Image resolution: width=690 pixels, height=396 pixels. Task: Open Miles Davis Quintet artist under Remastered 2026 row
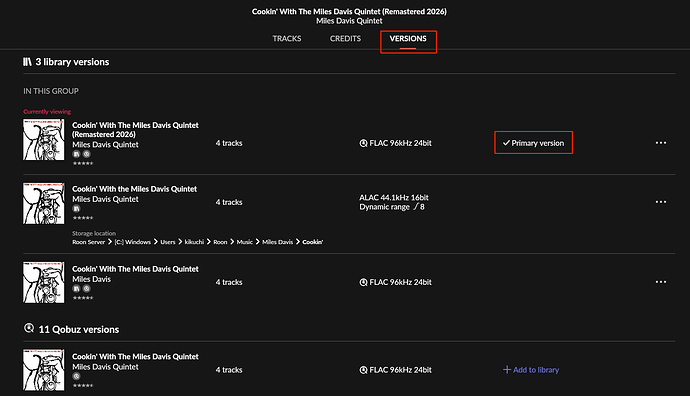pos(105,145)
